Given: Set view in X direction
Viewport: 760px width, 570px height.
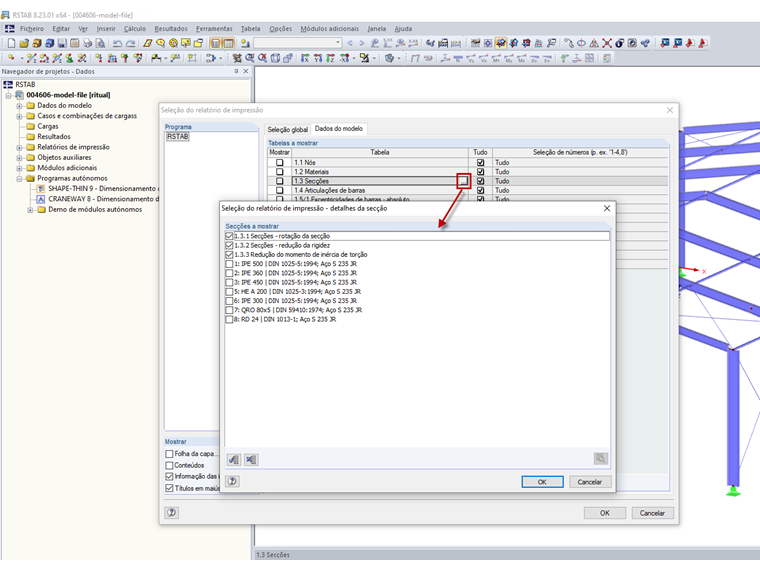Looking at the screenshot, I should [304, 58].
